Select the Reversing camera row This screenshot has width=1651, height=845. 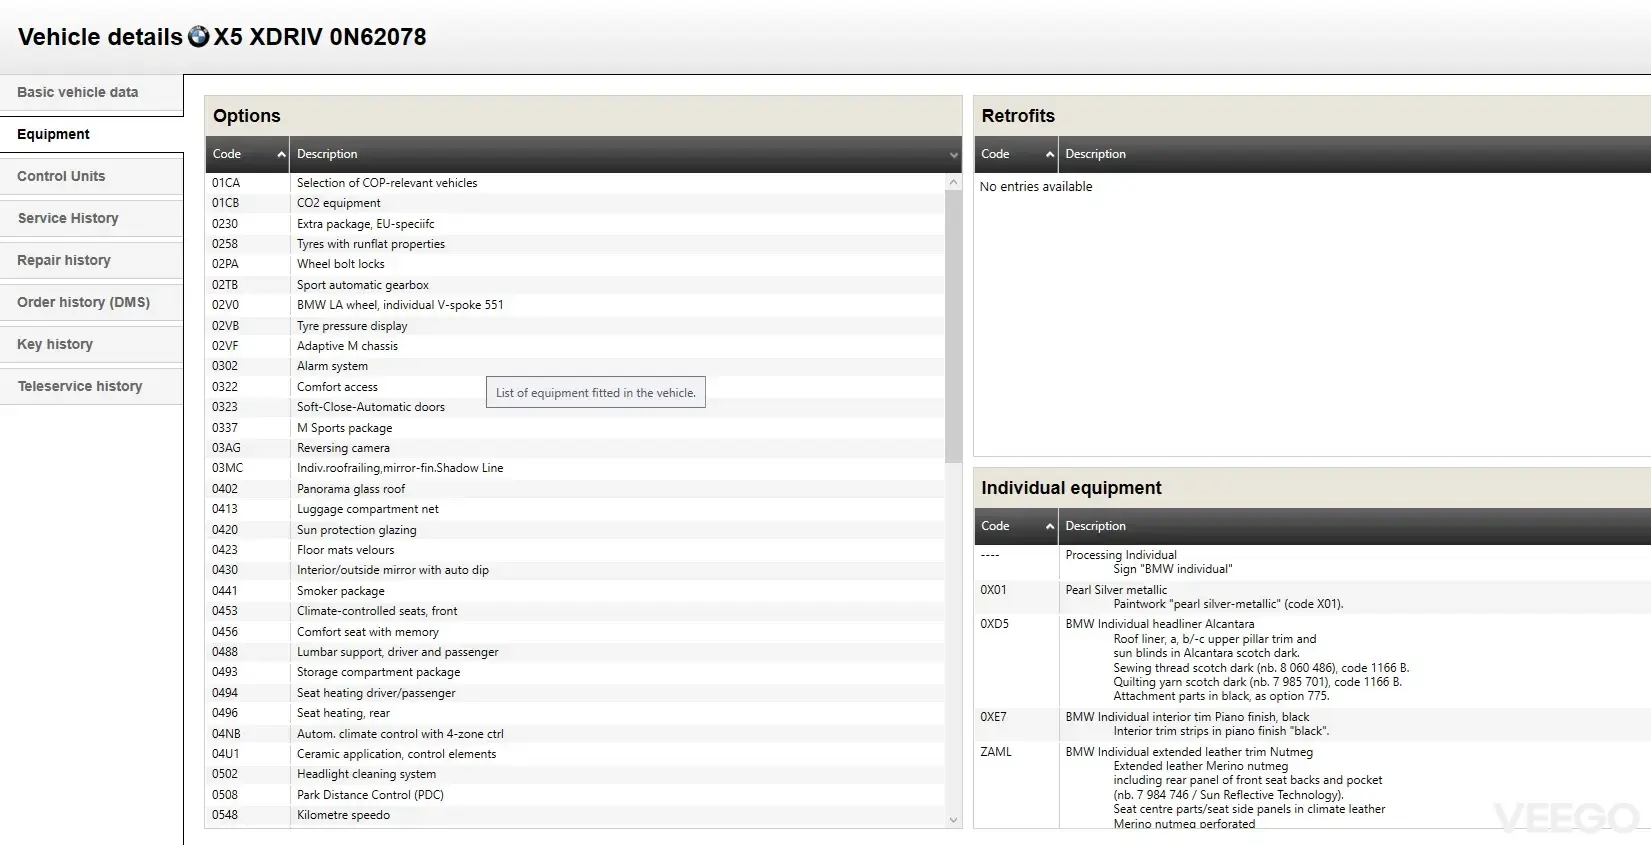[x=575, y=448]
